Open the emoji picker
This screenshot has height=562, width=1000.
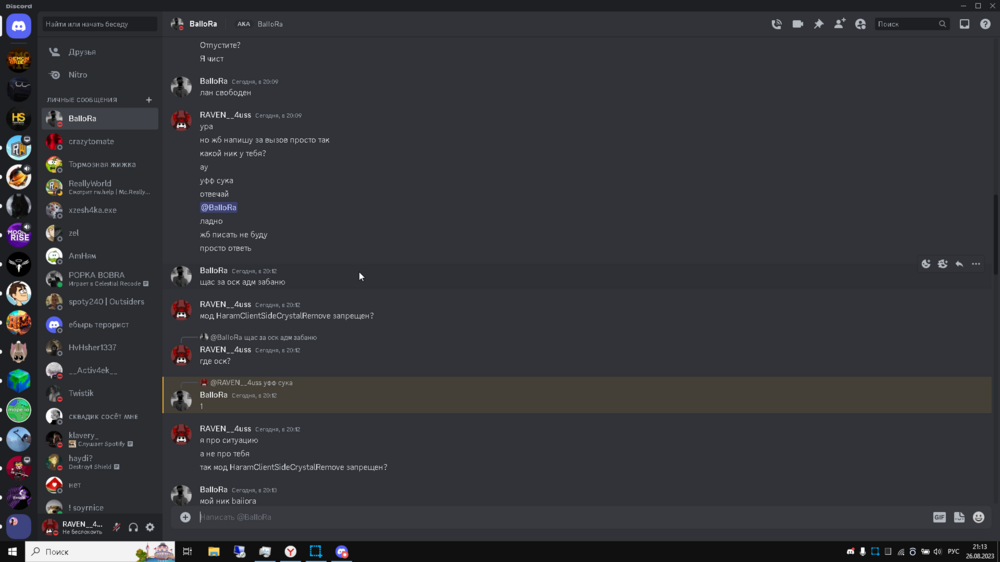(x=979, y=517)
